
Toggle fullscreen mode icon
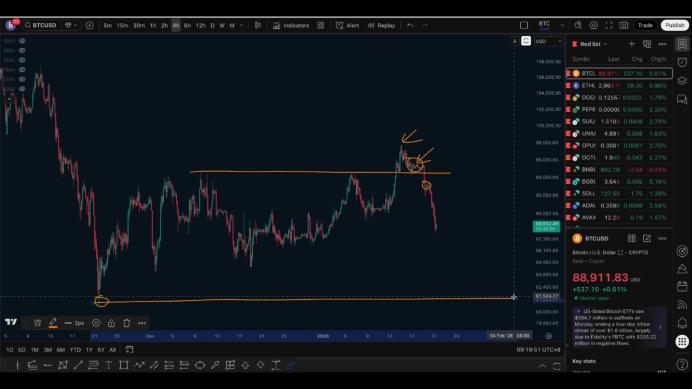click(609, 26)
